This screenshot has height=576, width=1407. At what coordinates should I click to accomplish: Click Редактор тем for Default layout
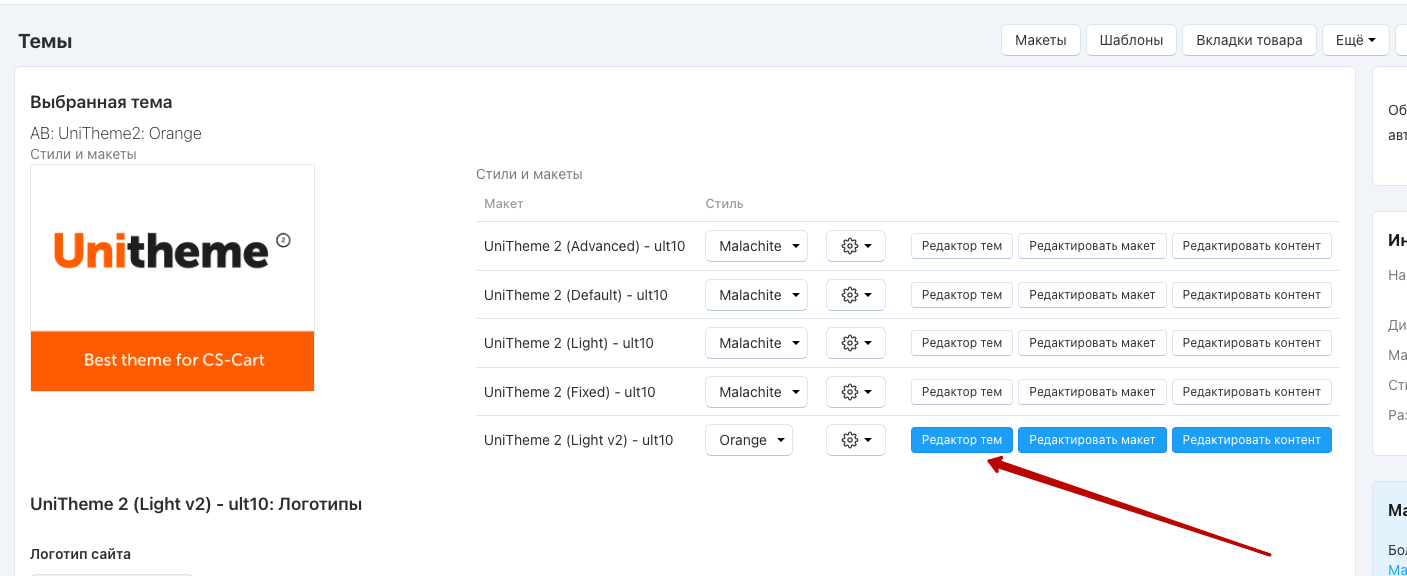pos(962,295)
